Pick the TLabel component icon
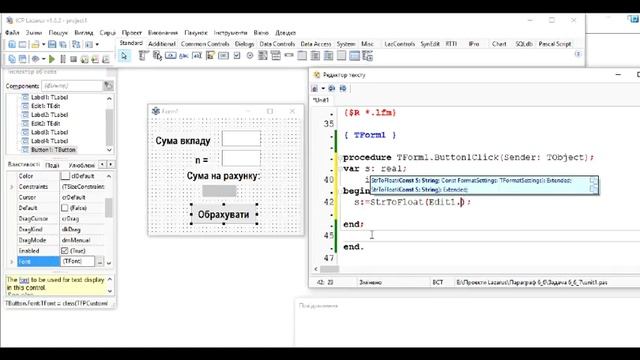Screen dimensions: 640x360 [184, 56]
